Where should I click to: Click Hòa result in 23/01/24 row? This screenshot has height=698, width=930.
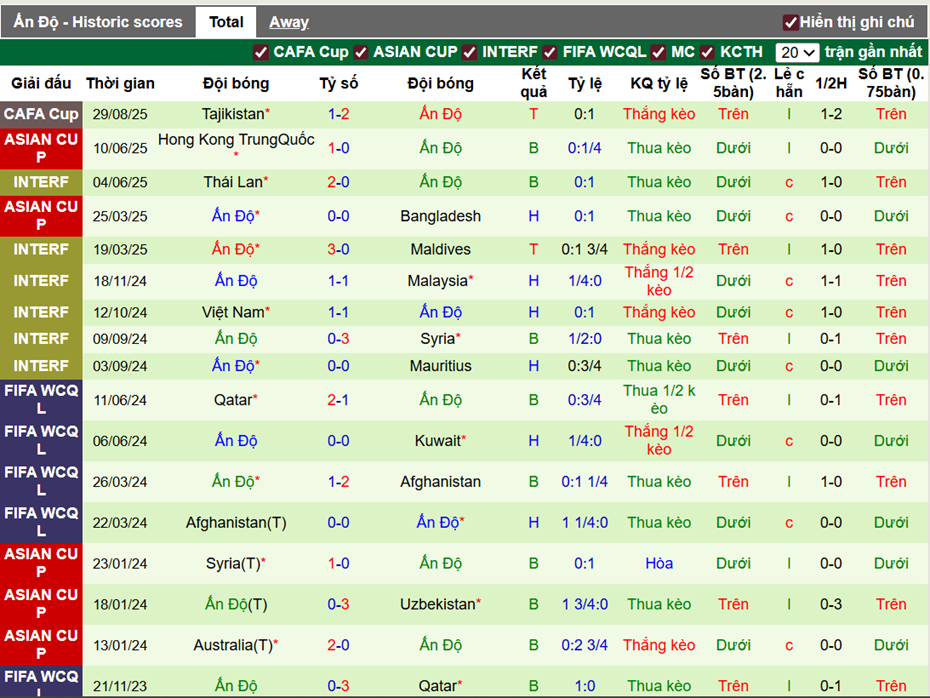point(659,563)
